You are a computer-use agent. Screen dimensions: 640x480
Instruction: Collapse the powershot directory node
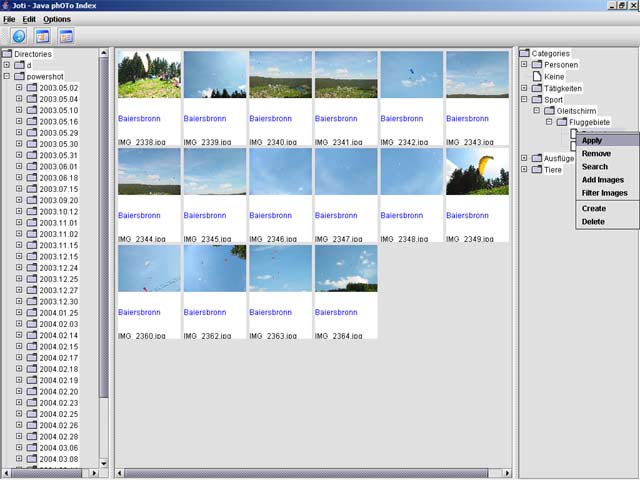[x=7, y=76]
